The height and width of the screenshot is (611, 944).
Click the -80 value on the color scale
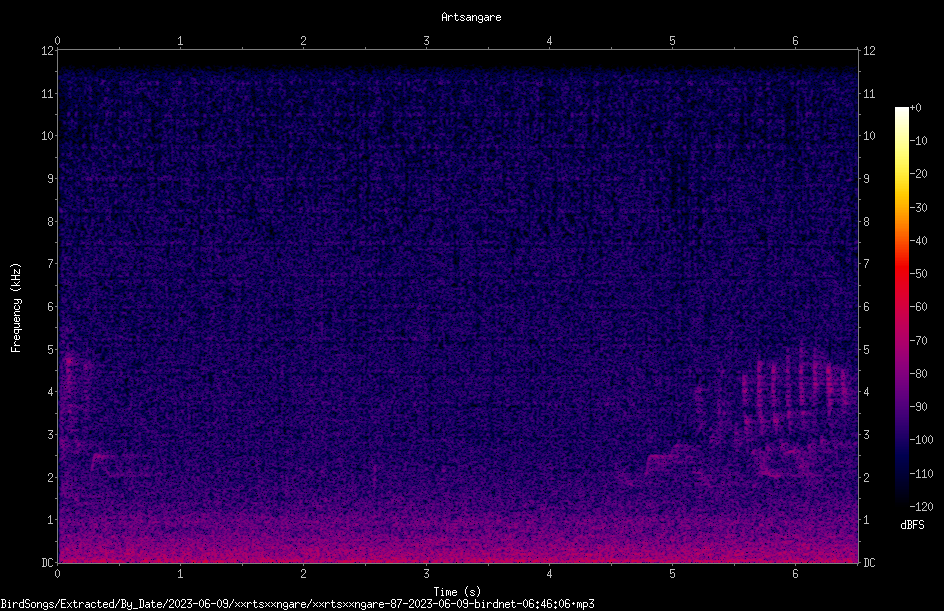click(x=919, y=374)
